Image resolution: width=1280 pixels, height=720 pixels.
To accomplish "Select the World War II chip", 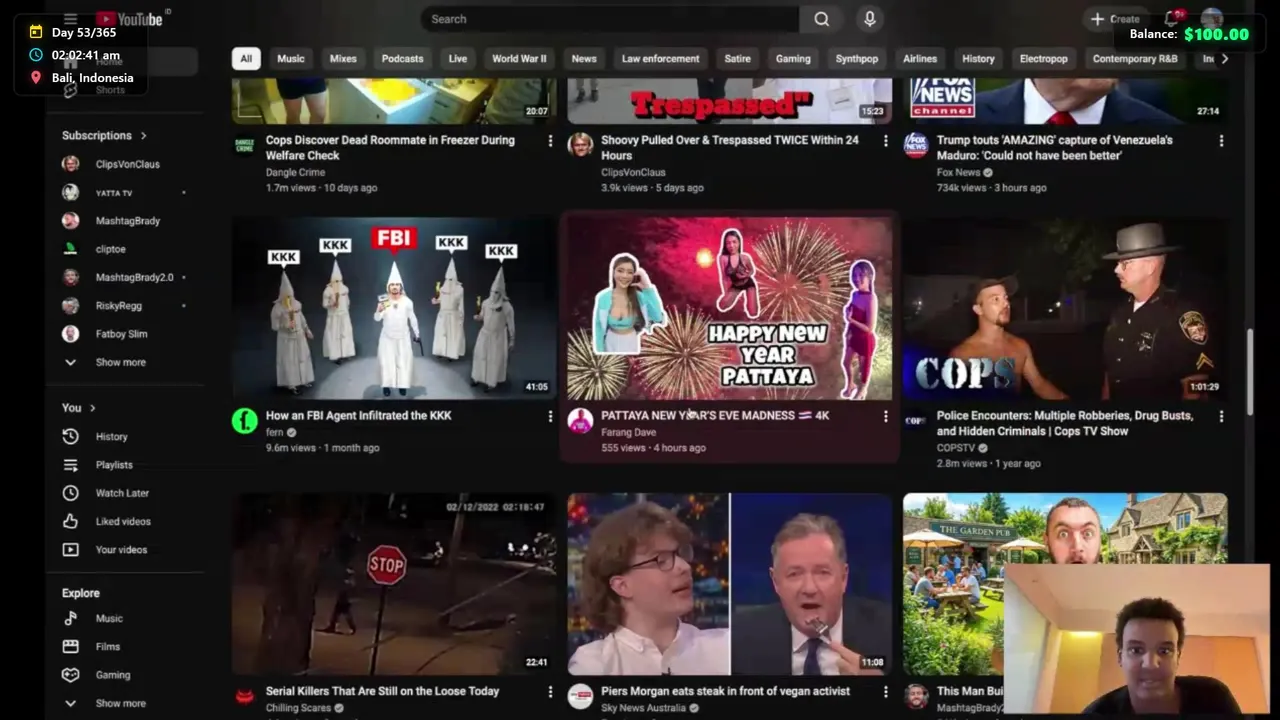I will click(x=519, y=59).
